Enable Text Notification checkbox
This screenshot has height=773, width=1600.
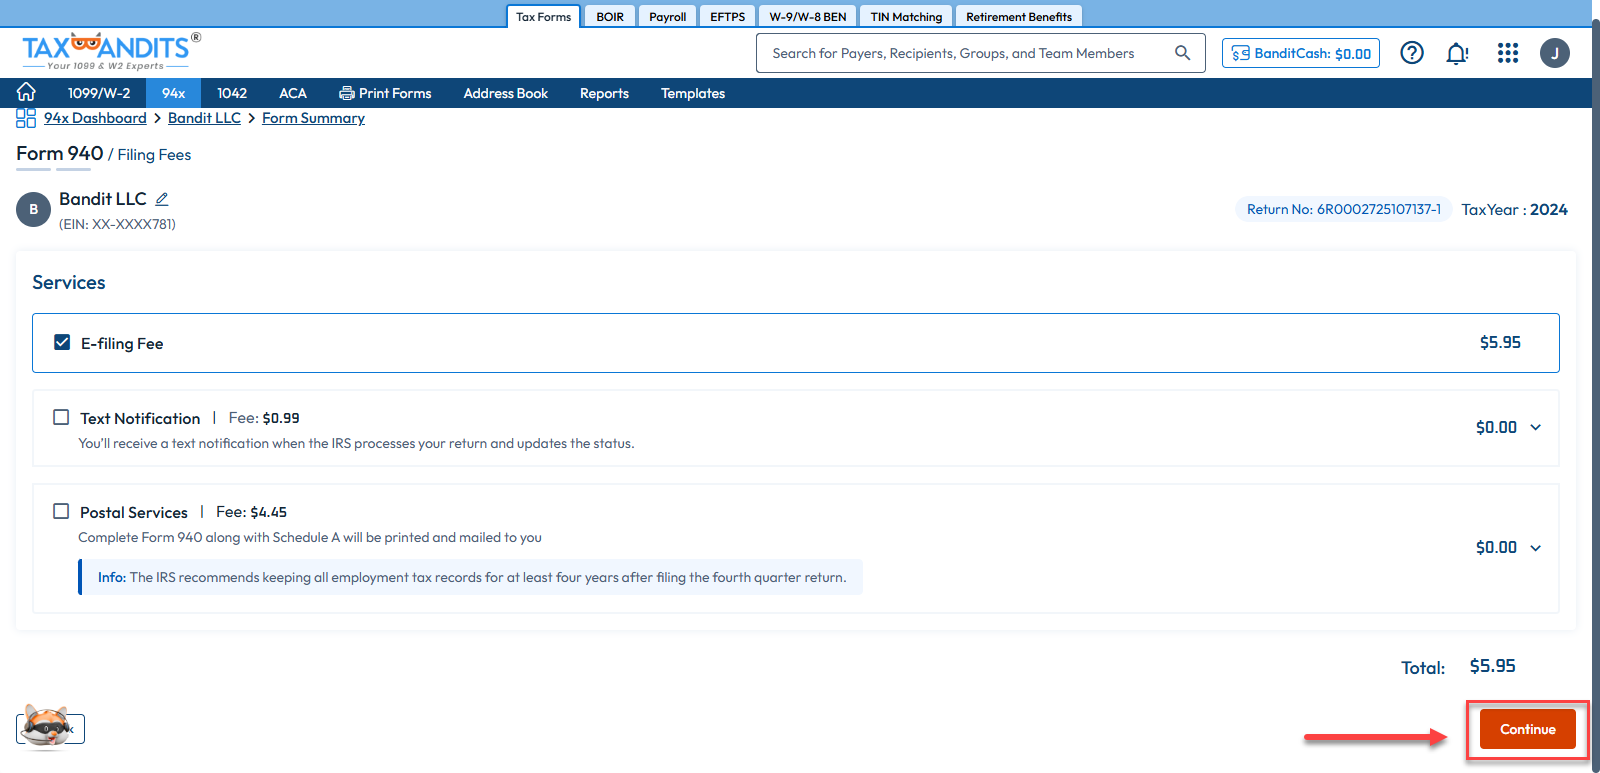[x=61, y=417]
